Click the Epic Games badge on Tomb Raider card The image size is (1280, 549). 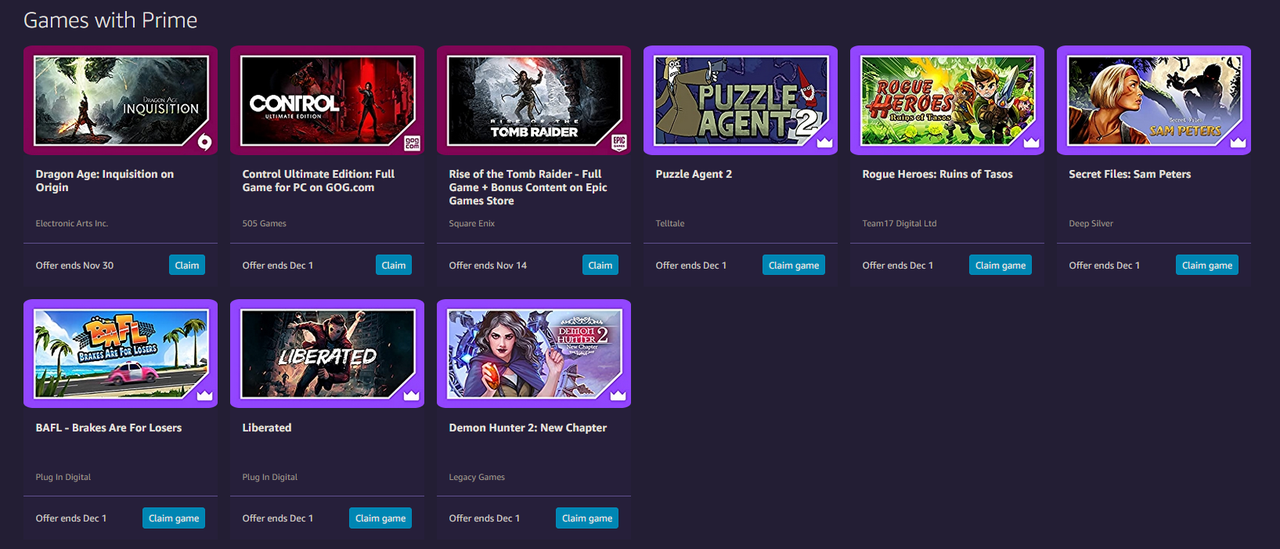point(618,142)
